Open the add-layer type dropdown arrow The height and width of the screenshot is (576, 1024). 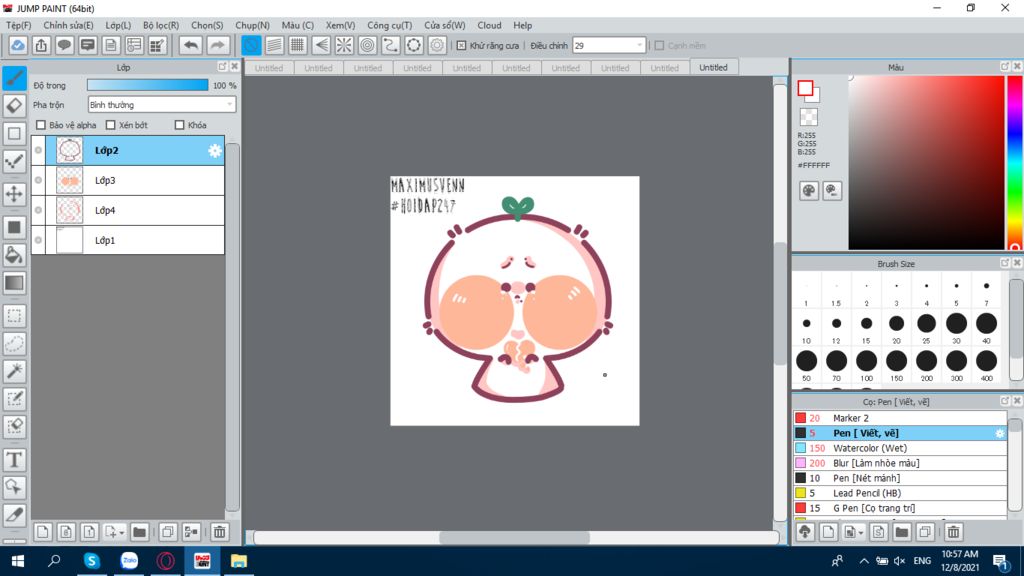click(121, 533)
